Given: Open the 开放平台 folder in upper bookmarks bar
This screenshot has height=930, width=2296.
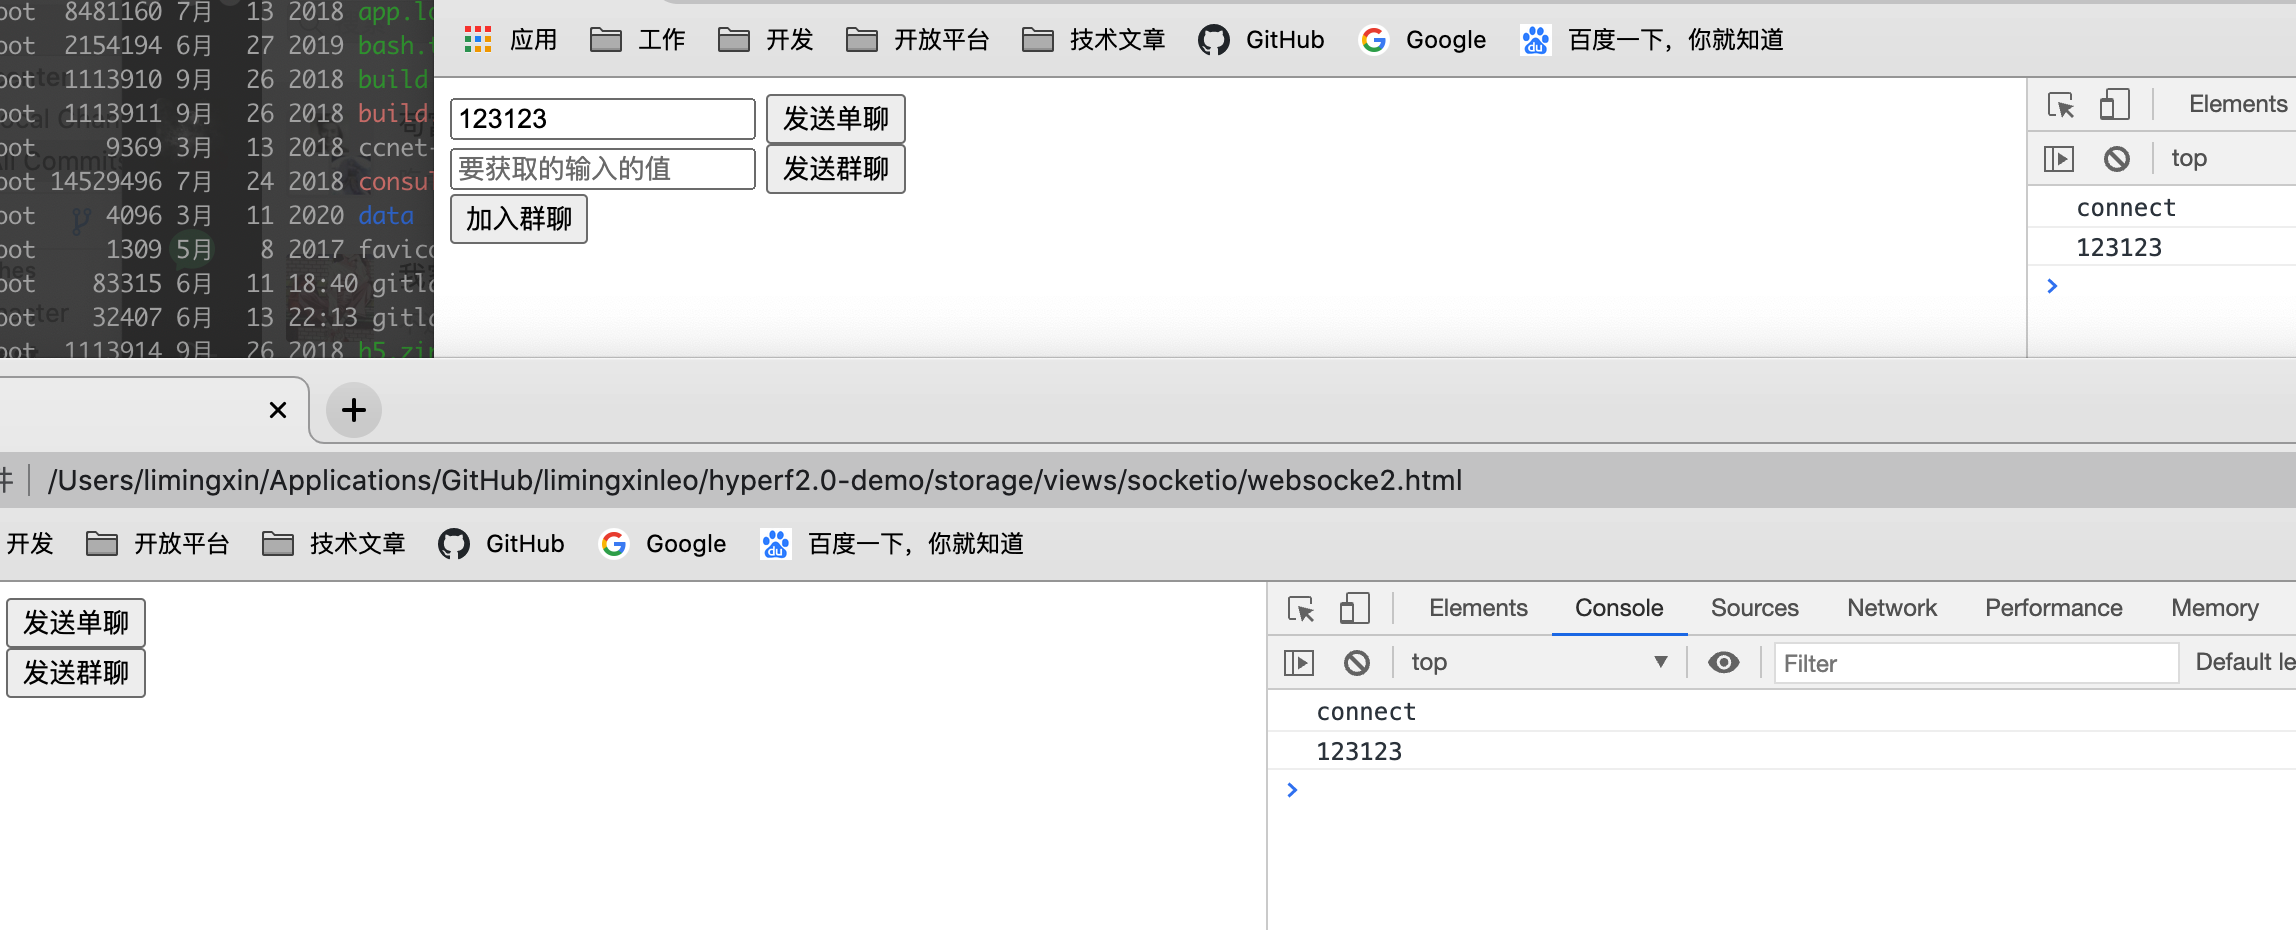Looking at the screenshot, I should tap(917, 40).
